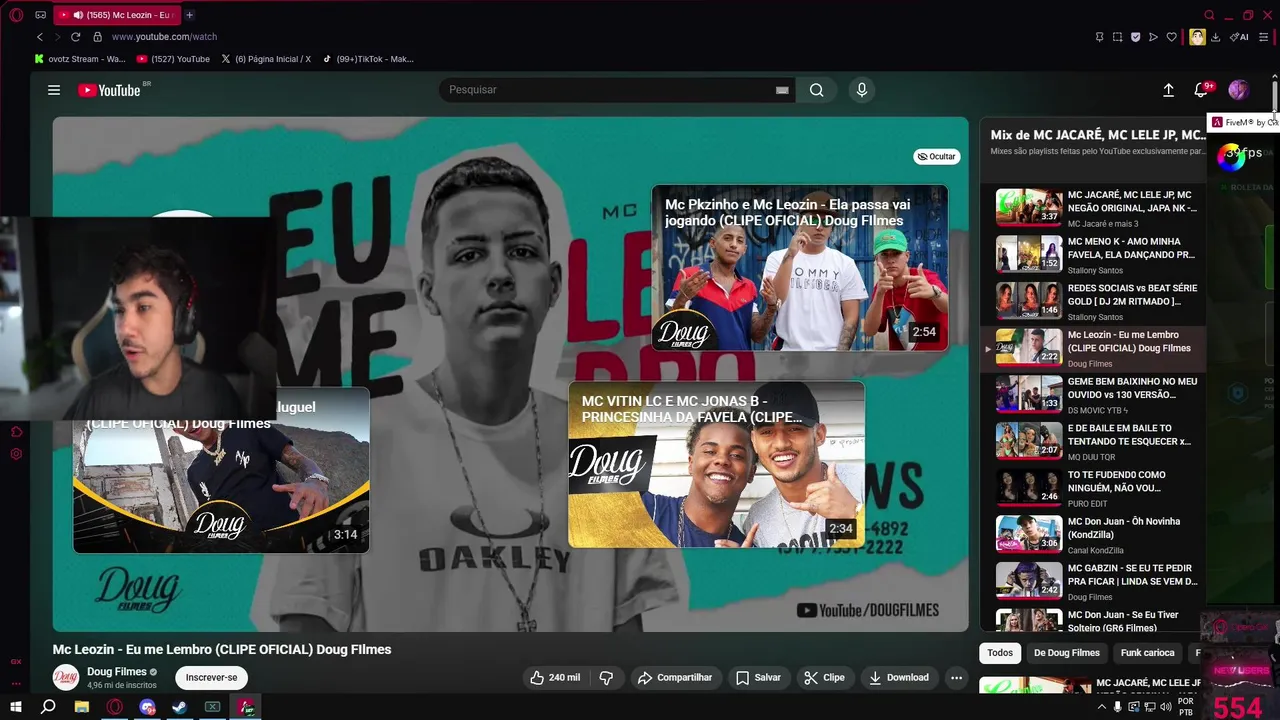Open the on-screen keyboard in search

pyautogui.click(x=782, y=90)
